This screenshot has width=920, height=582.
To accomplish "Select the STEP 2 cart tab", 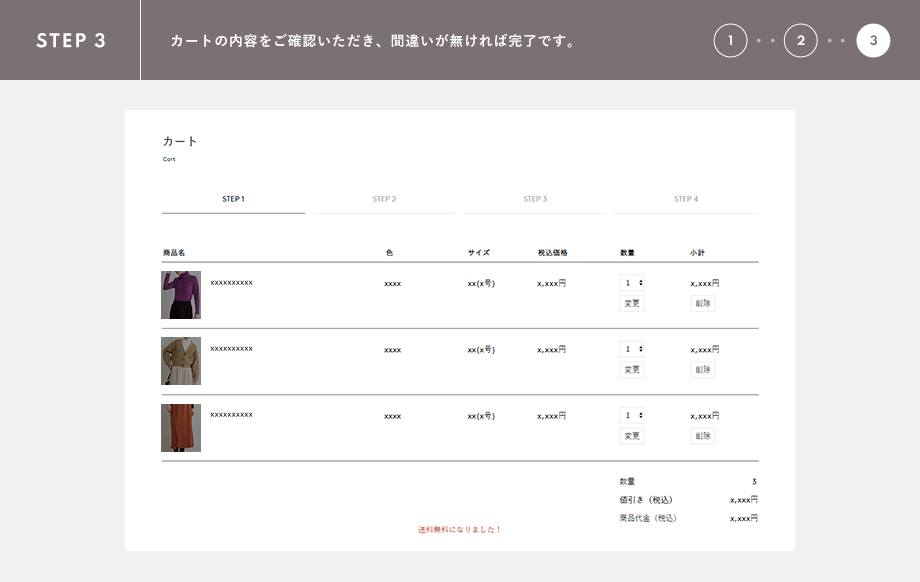I will tap(384, 199).
